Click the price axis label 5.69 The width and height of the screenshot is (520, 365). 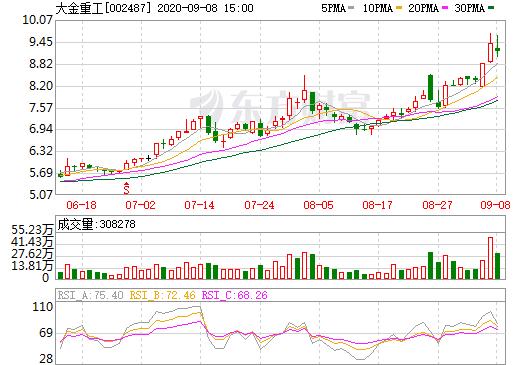pyautogui.click(x=41, y=173)
